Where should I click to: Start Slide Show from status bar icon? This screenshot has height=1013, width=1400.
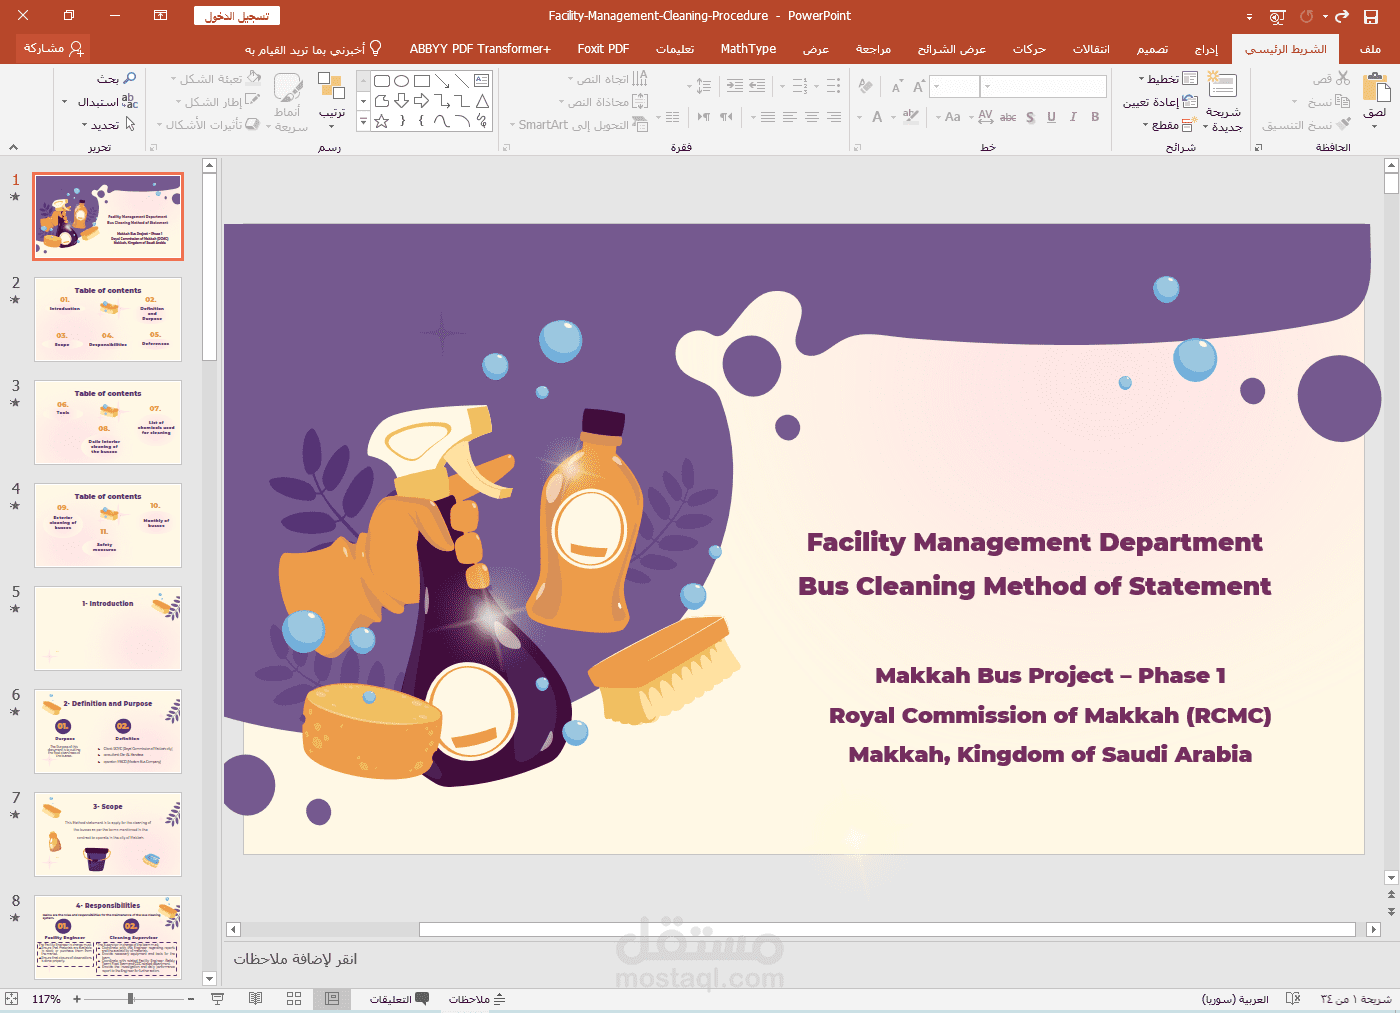click(x=217, y=999)
